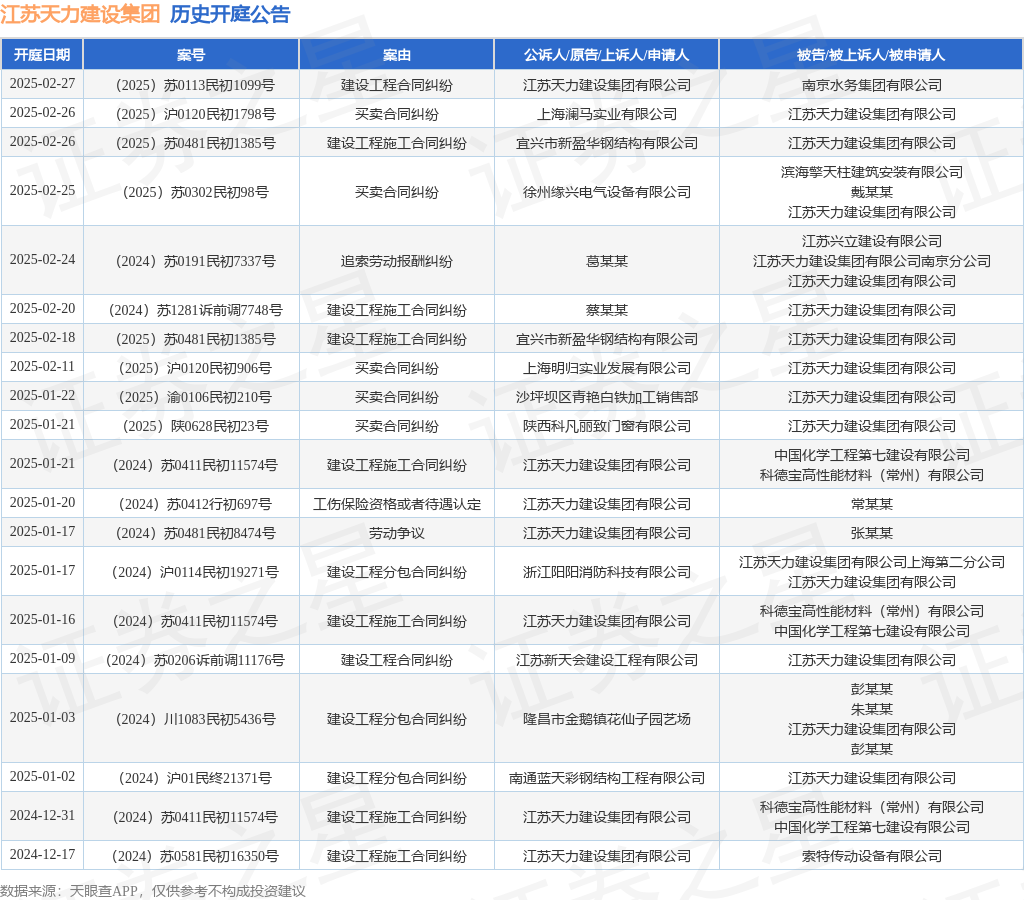Viewport: 1024px width, 900px height.
Task: Click case number (2025)陕0628民初23号
Action: [195, 426]
